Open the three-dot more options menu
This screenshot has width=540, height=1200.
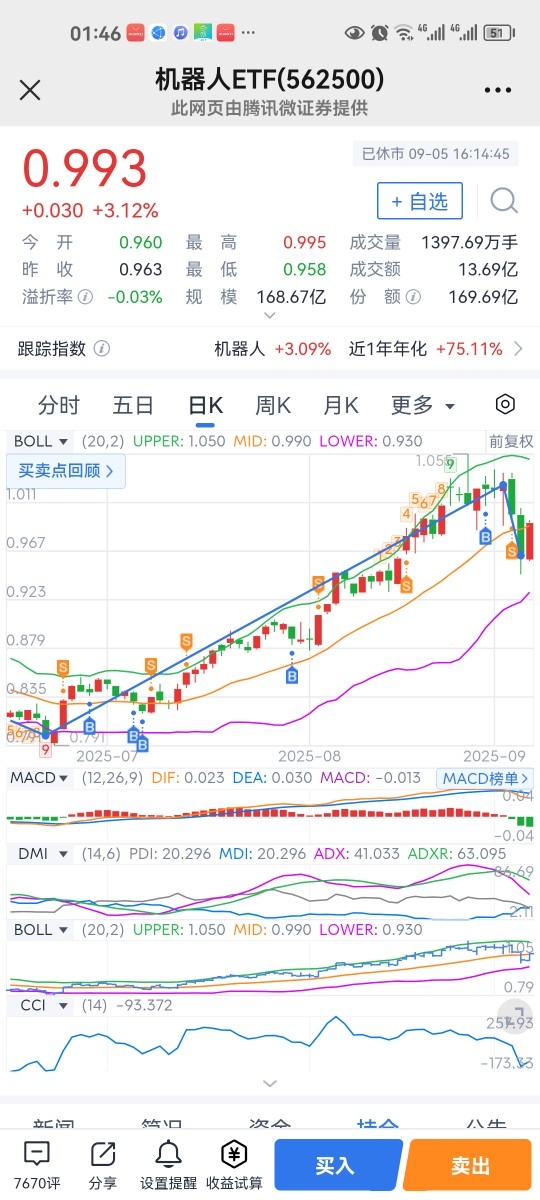[497, 90]
